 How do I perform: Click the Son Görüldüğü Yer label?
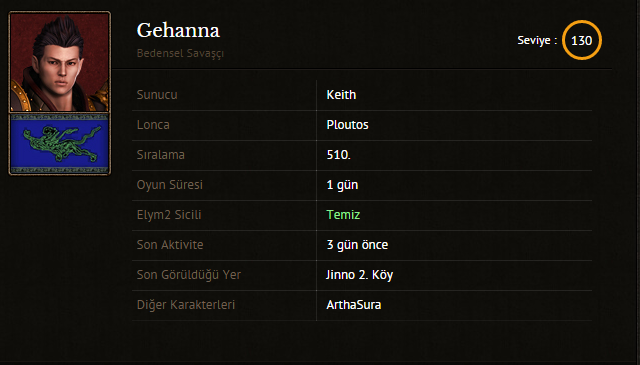click(189, 275)
